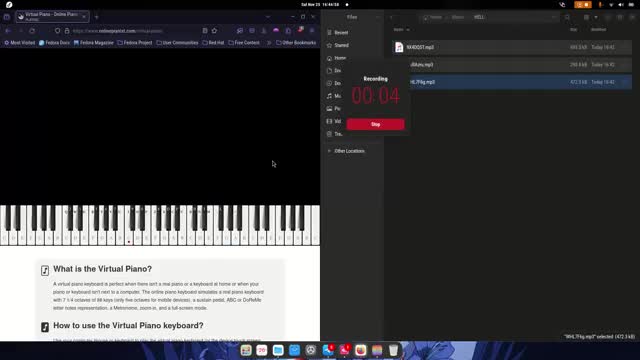The height and width of the screenshot is (360, 640).
Task: Stop the audio recording
Action: click(376, 124)
